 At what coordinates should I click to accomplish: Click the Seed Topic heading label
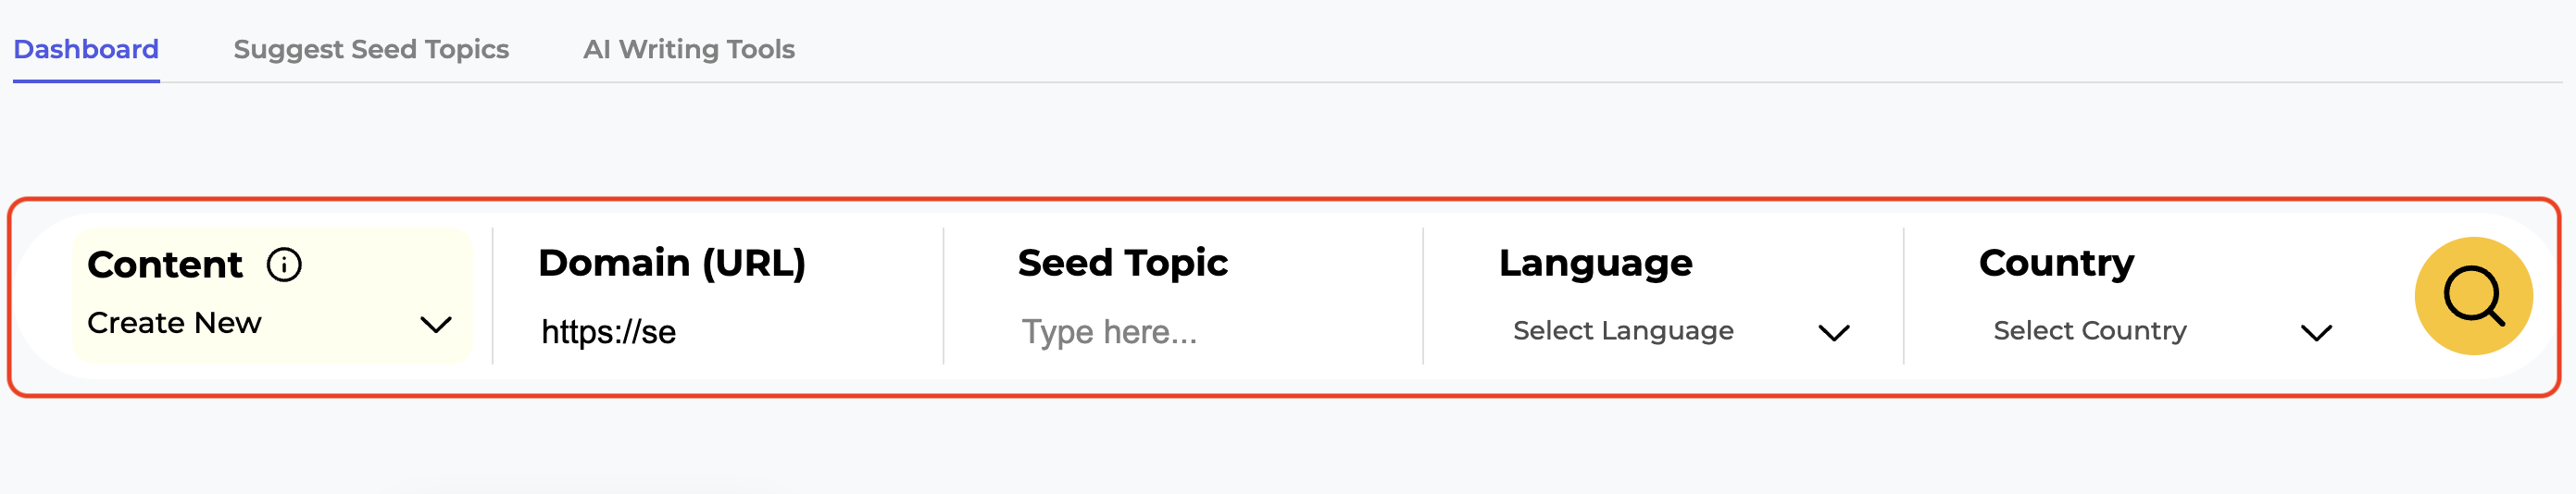1122,263
